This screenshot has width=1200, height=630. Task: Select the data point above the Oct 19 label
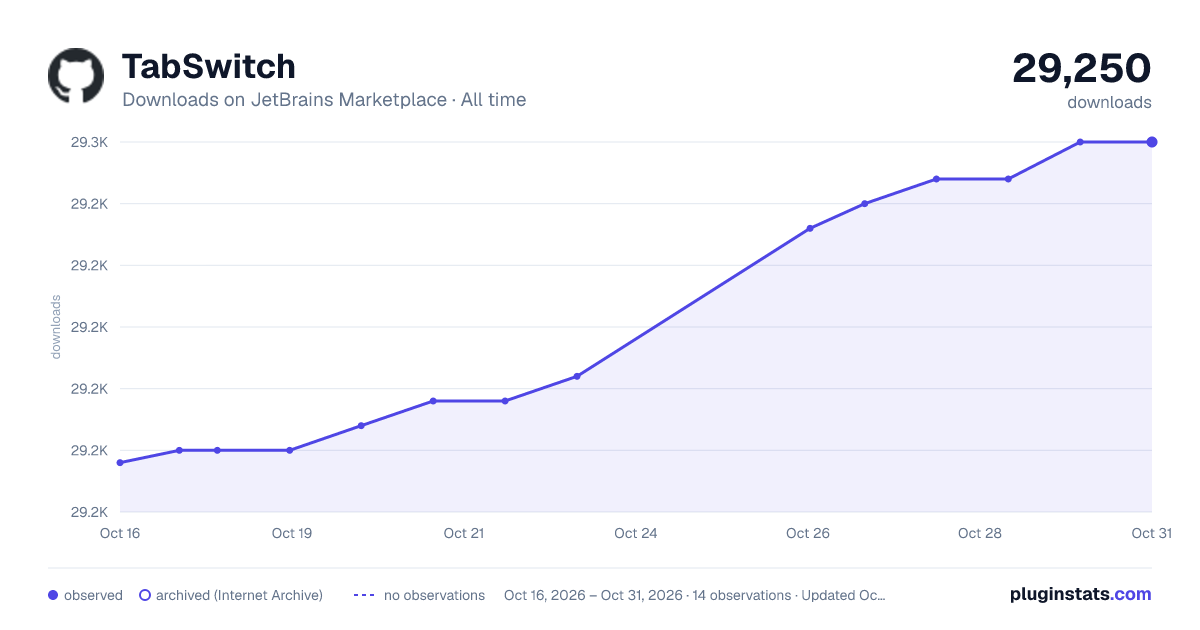point(290,450)
